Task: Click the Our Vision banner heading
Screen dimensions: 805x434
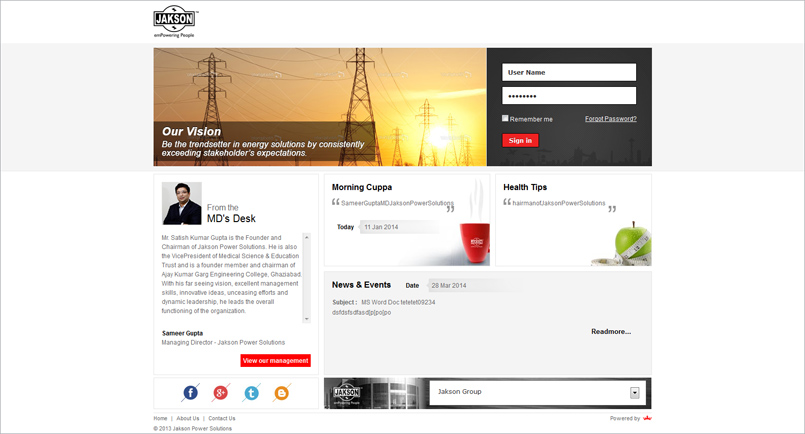Action: tap(191, 131)
